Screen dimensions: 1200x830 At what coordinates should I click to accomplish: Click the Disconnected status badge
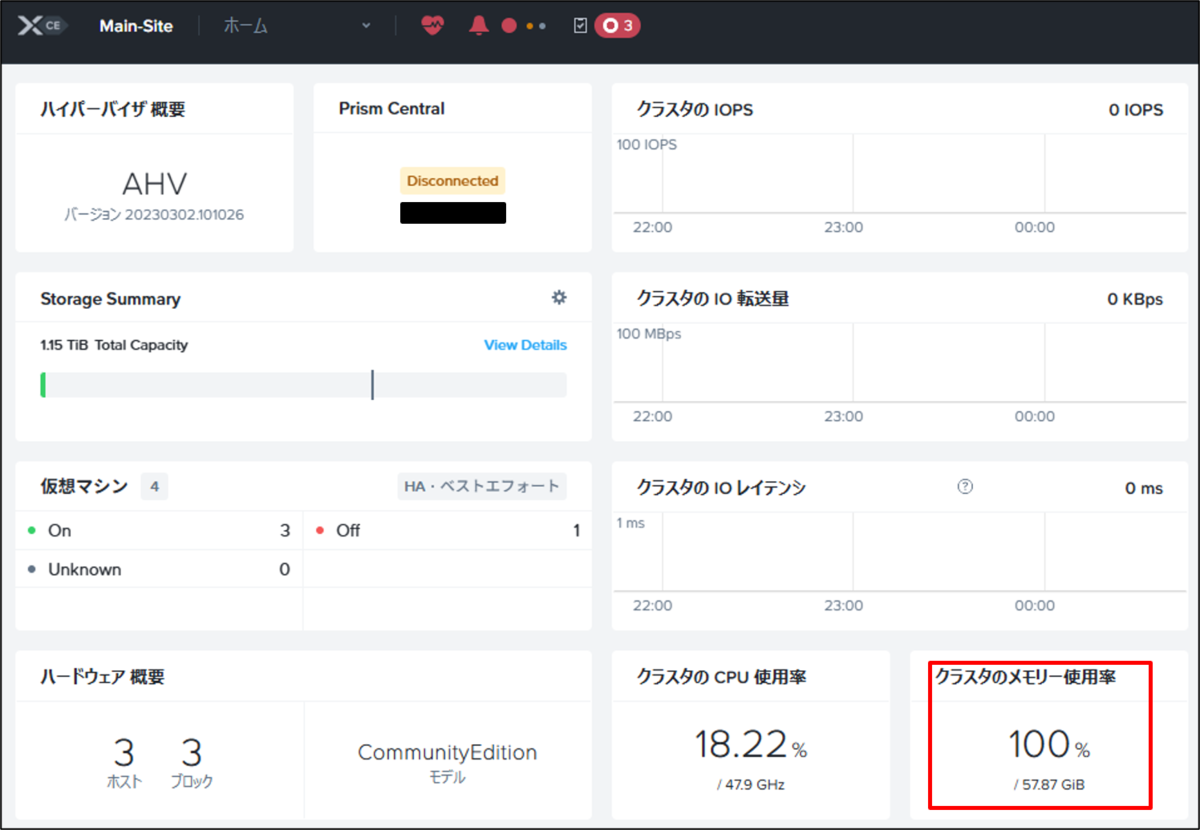453,181
